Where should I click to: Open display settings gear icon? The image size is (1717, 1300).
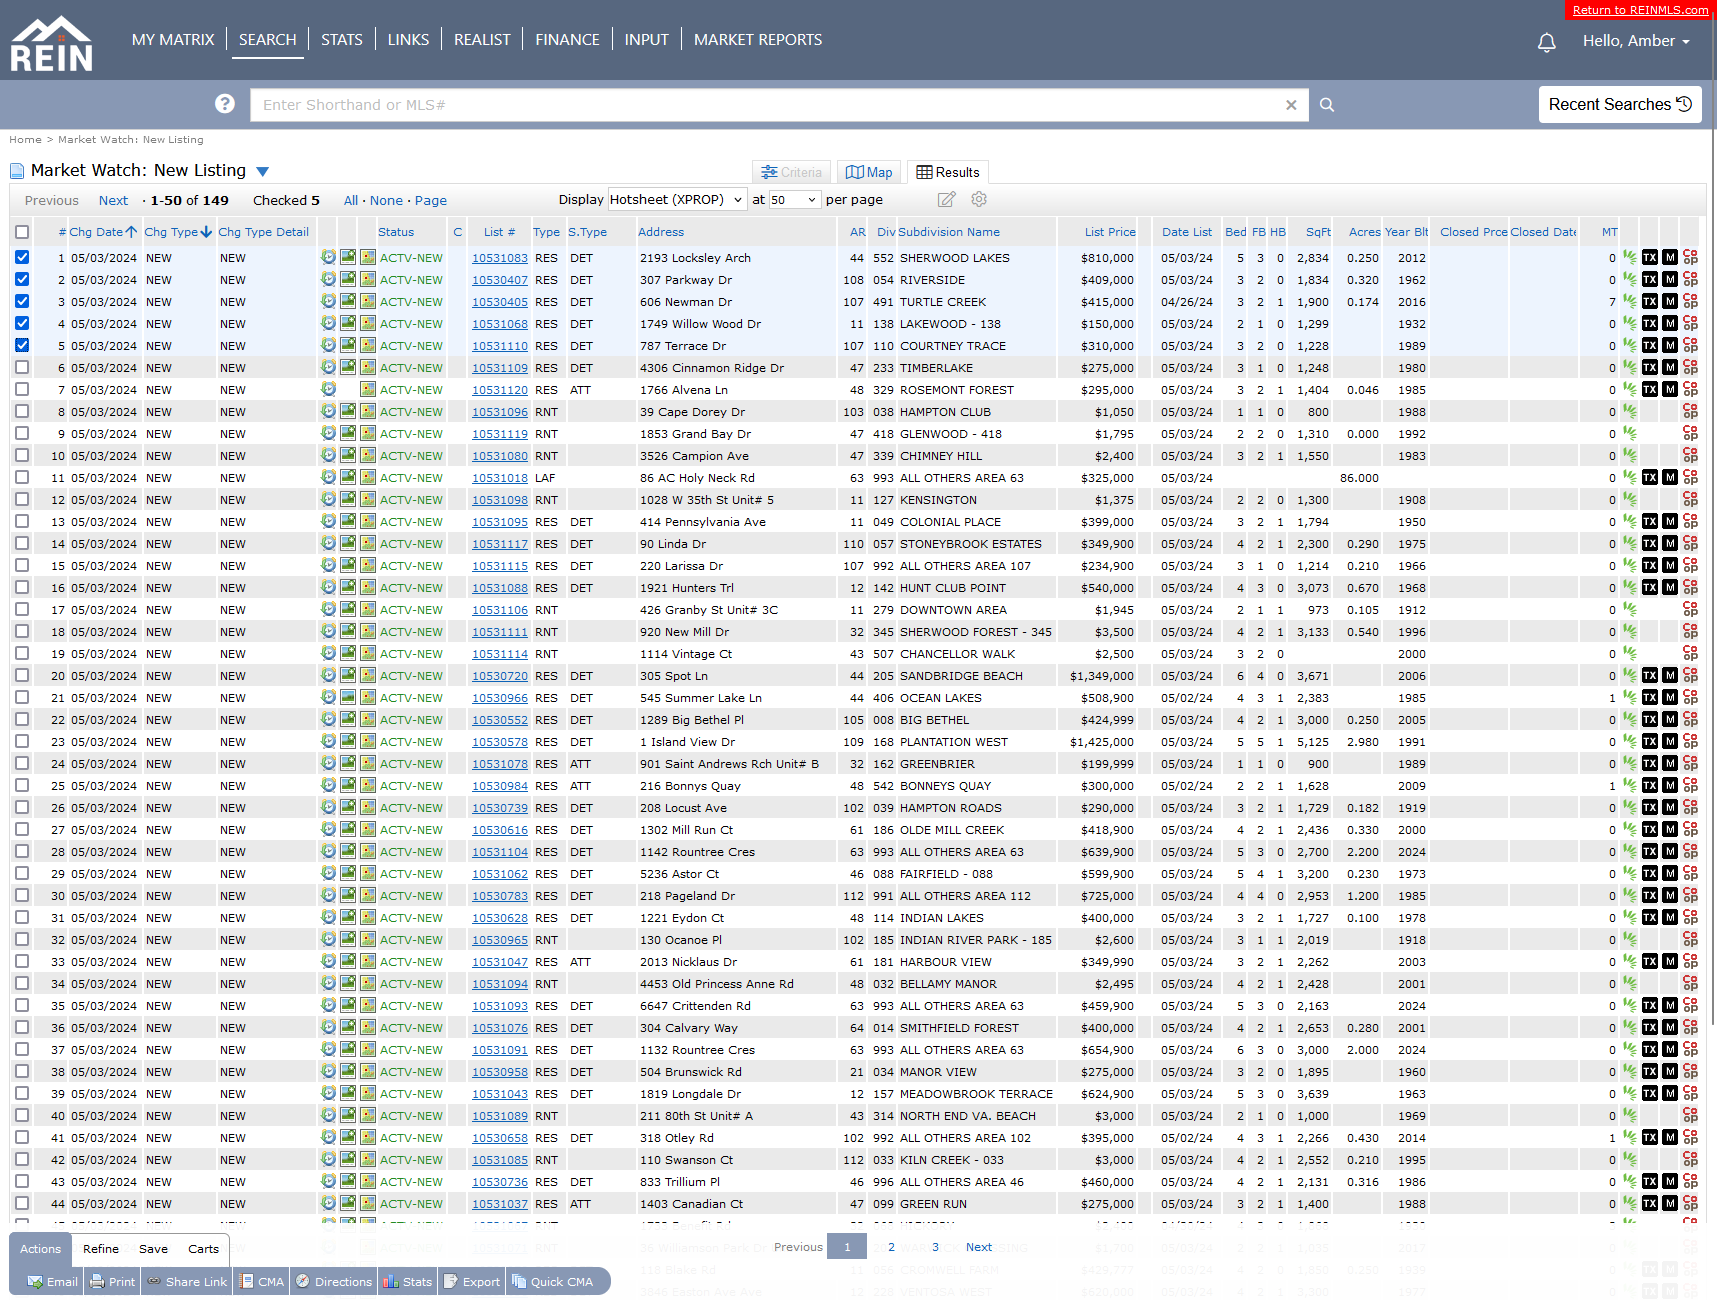coord(979,199)
